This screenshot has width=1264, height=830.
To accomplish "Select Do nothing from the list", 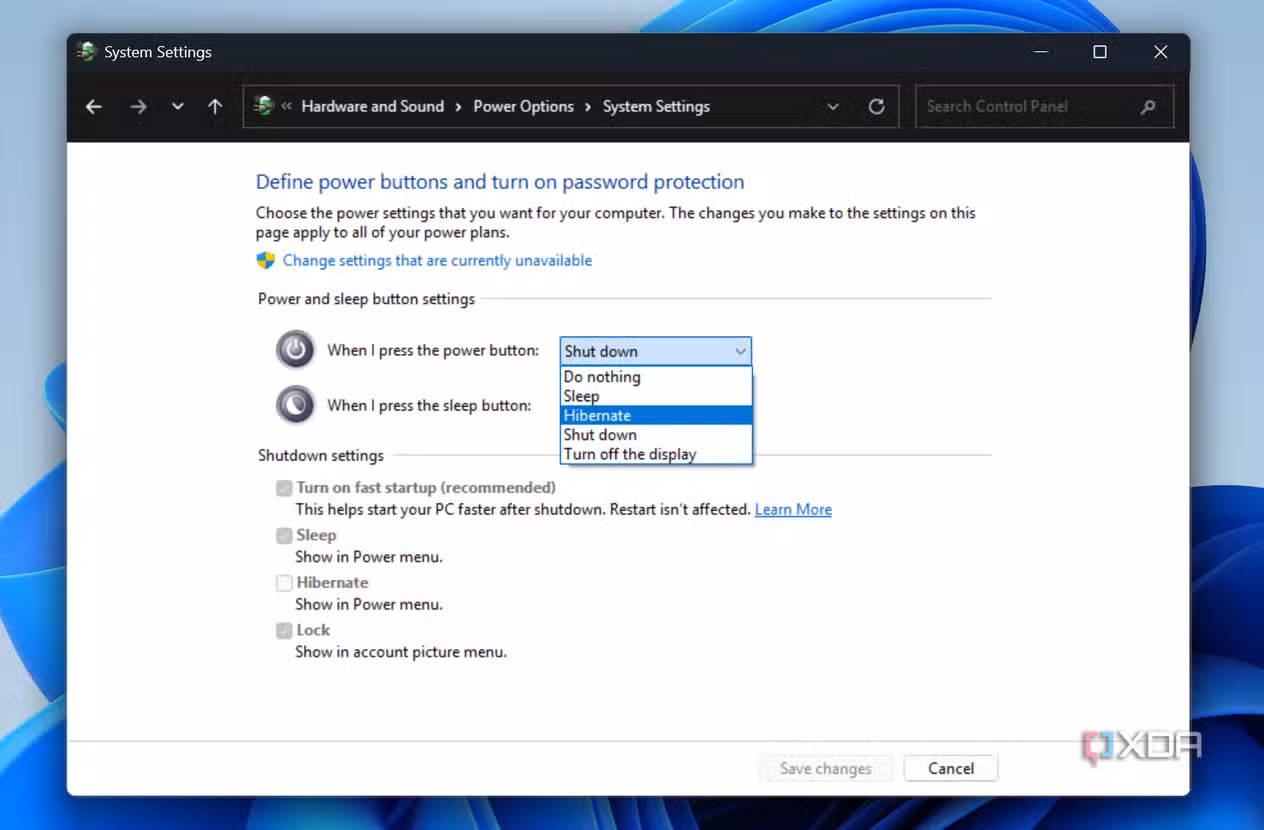I will point(655,377).
